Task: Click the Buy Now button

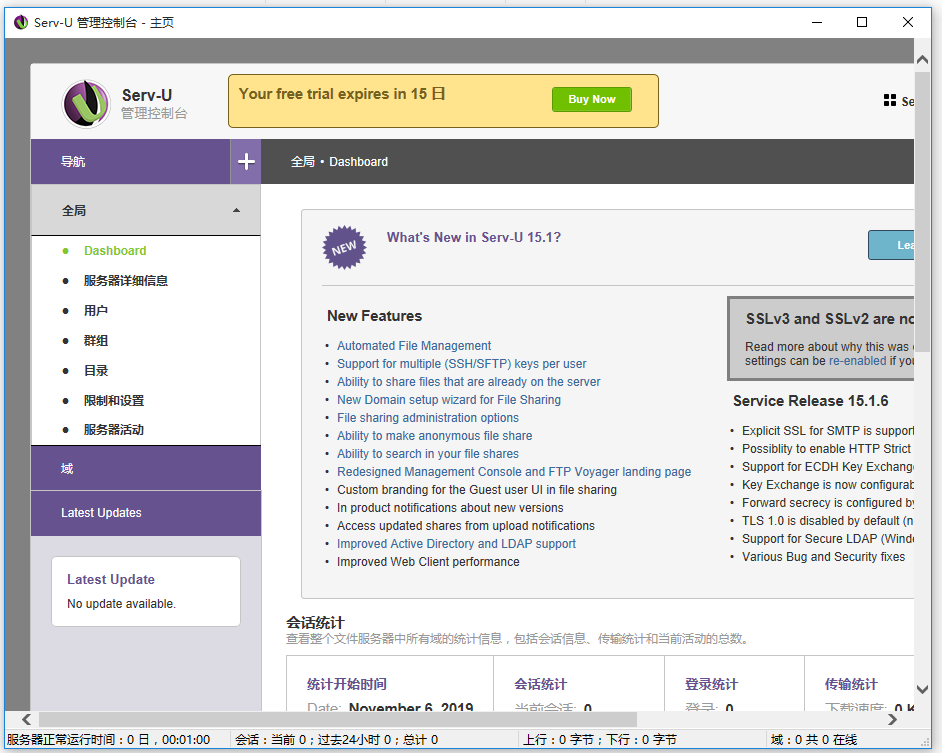Action: (x=591, y=99)
